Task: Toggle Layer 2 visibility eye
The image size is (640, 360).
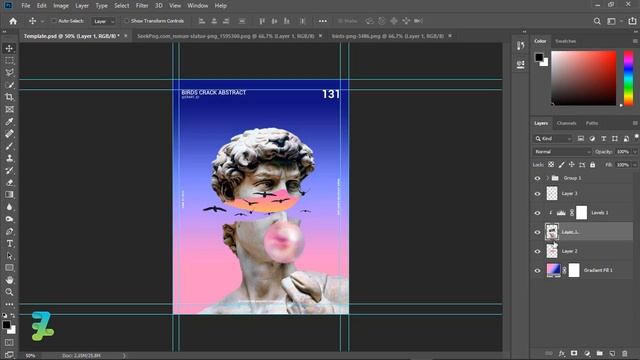Action: pos(537,251)
